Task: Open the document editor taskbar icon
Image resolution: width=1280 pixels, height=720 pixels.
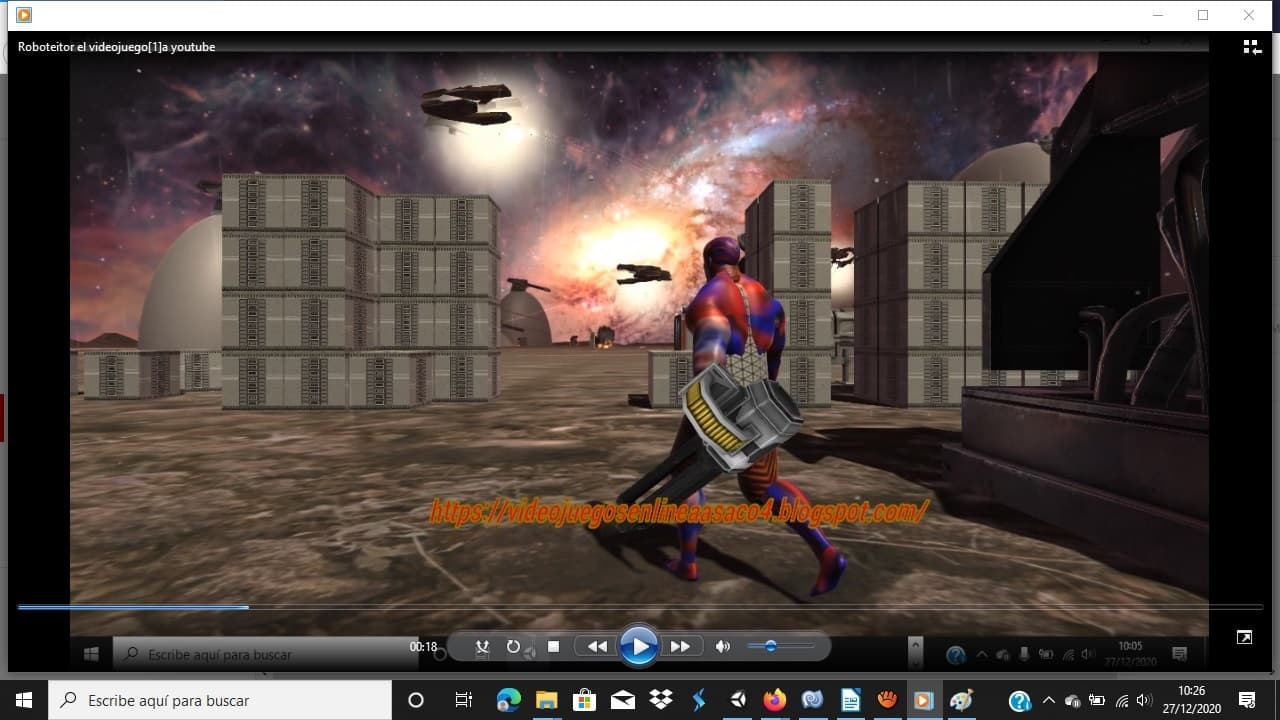Action: click(850, 700)
